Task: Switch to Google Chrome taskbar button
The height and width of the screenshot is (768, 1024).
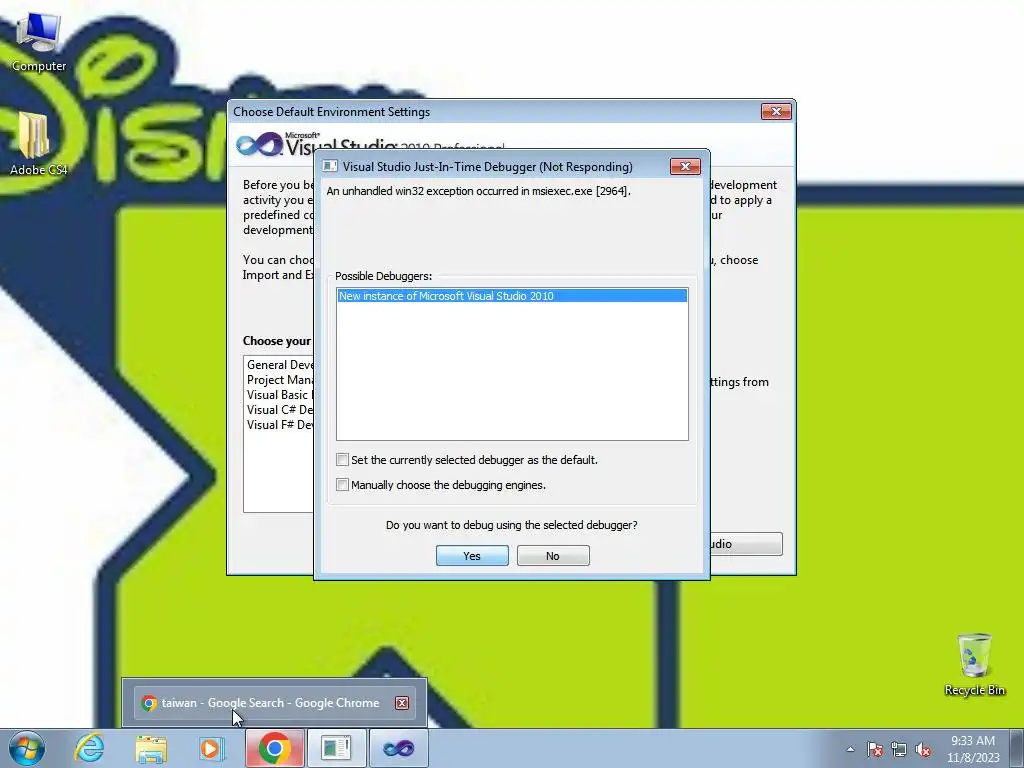Action: (x=275, y=748)
